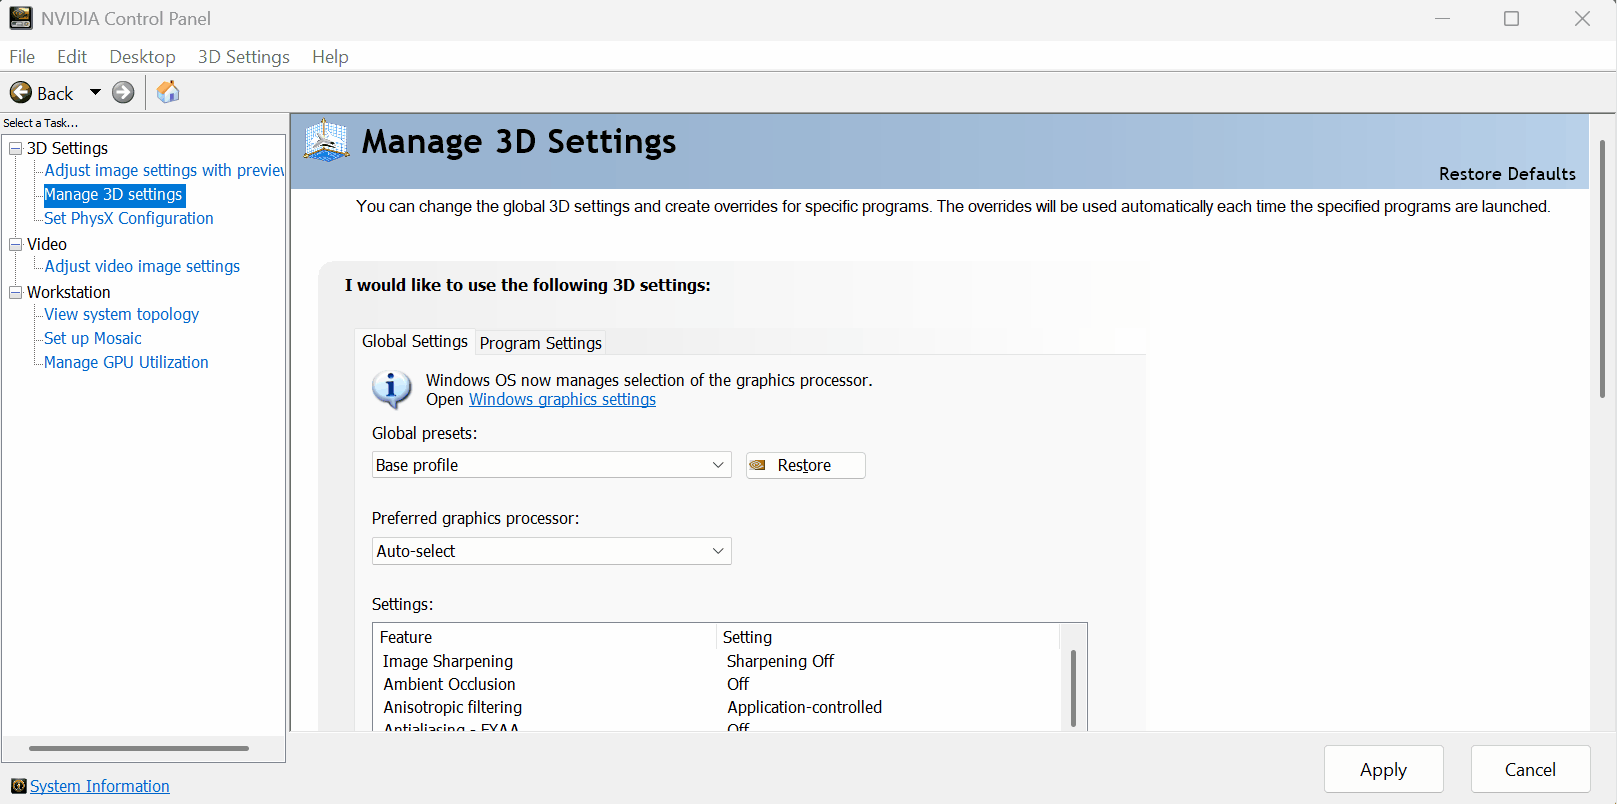This screenshot has width=1617, height=804.
Task: Click the Restore button next to presets
Action: coord(806,465)
